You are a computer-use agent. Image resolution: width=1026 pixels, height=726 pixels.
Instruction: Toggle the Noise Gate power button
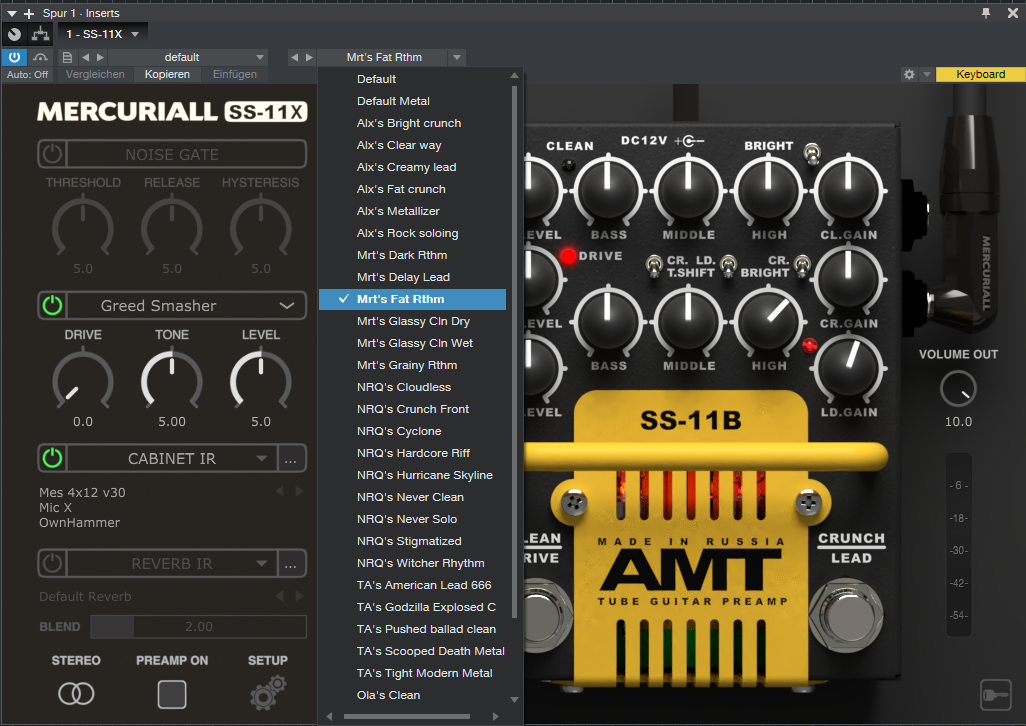click(x=53, y=154)
